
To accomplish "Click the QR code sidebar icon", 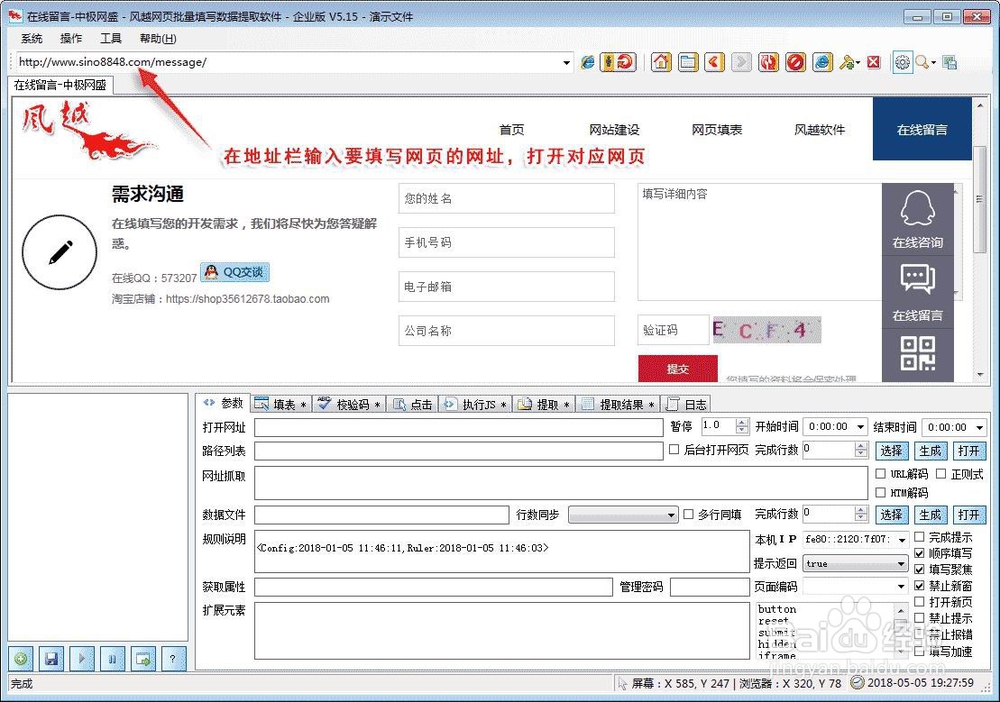I will coord(918,354).
